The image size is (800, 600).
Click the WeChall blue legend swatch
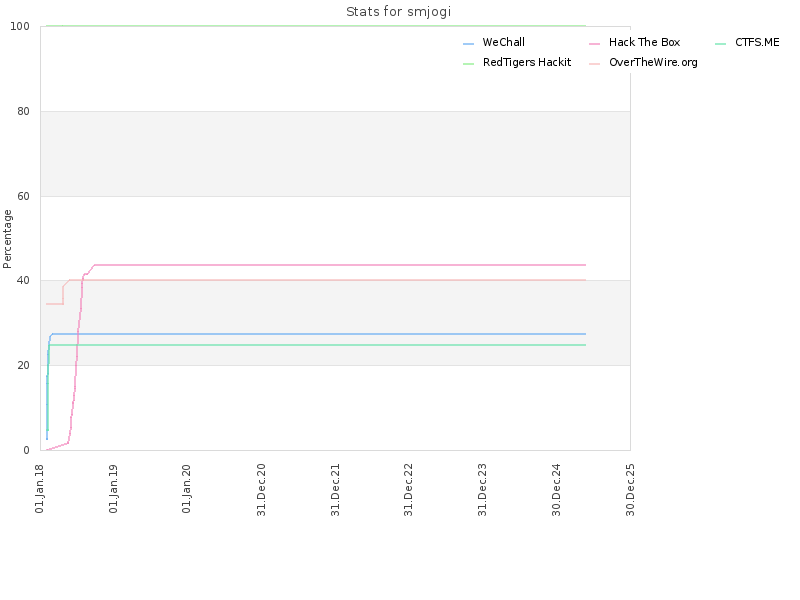468,44
